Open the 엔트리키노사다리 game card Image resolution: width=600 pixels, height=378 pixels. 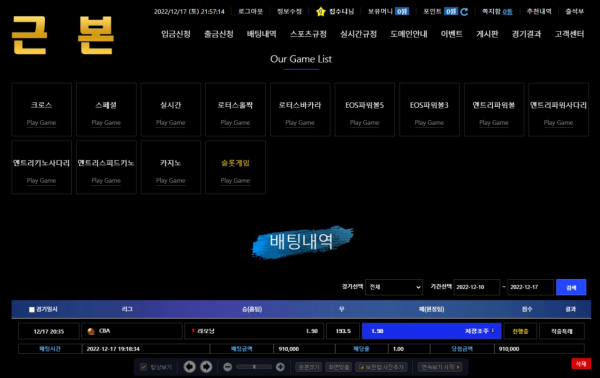41,168
